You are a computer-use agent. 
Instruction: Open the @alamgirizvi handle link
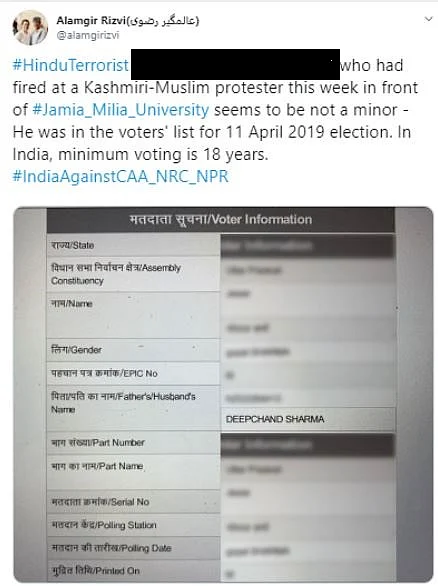point(87,36)
